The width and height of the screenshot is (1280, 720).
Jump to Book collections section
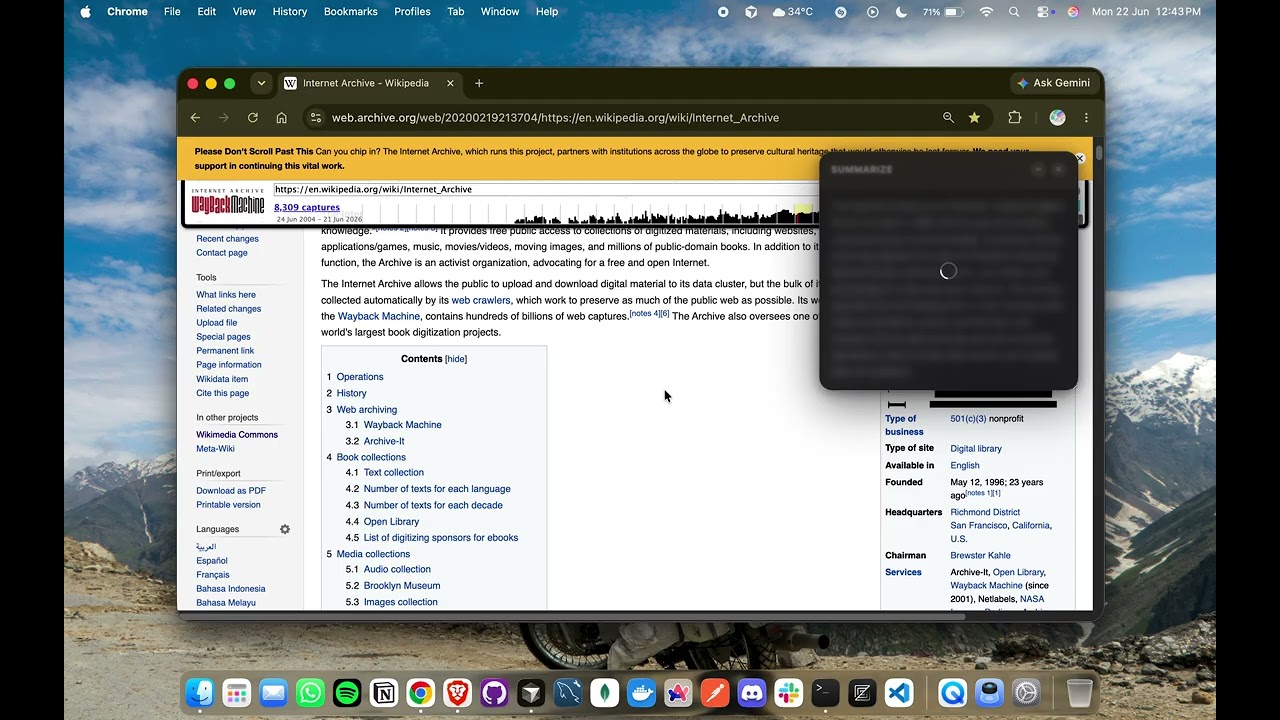[x=371, y=457]
